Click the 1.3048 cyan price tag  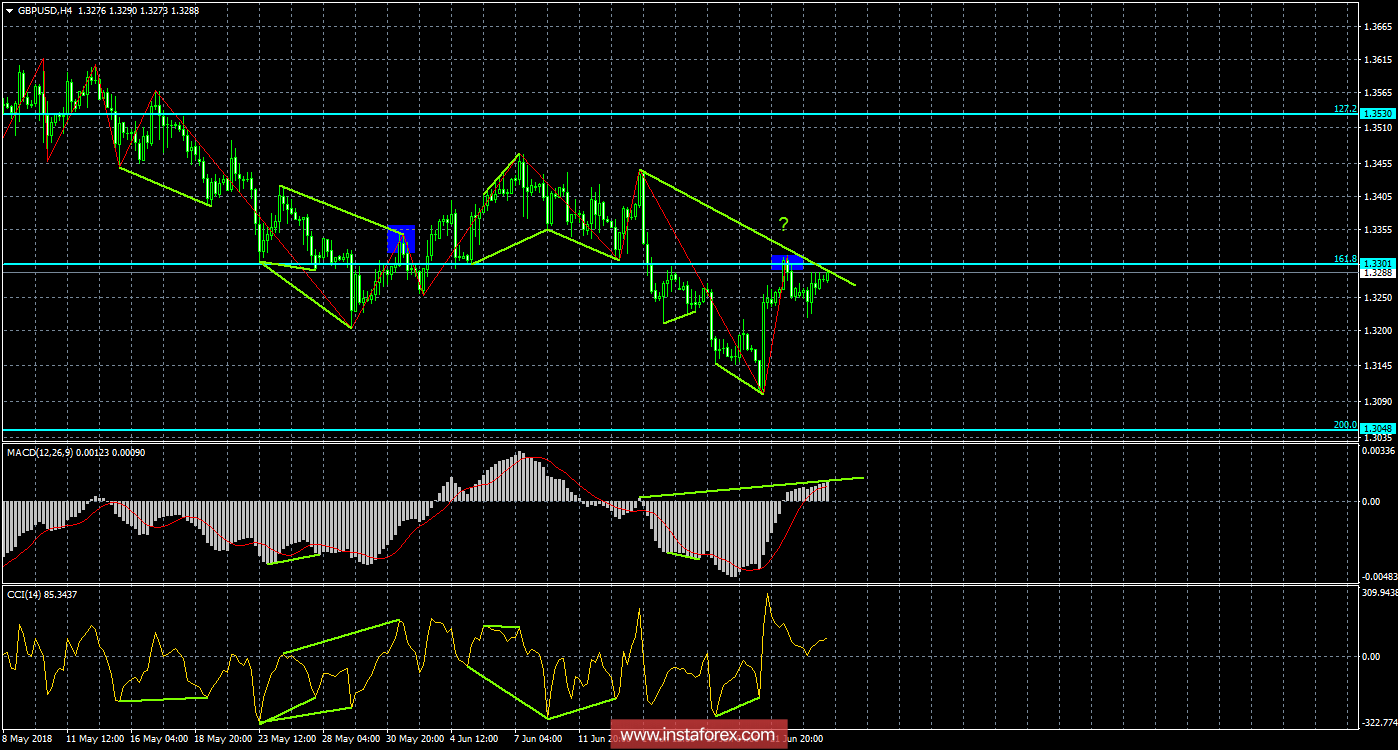click(x=1377, y=429)
